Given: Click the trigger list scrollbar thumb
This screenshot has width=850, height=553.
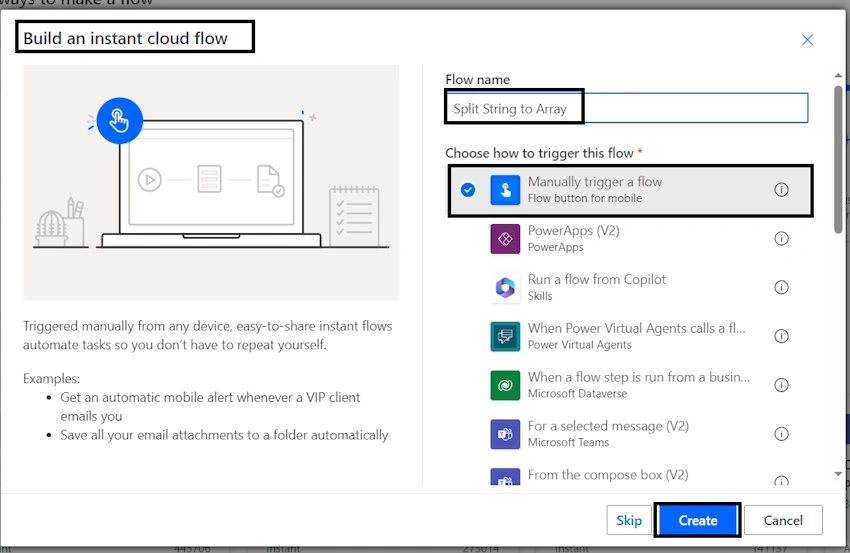Looking at the screenshot, I should coord(838,159).
